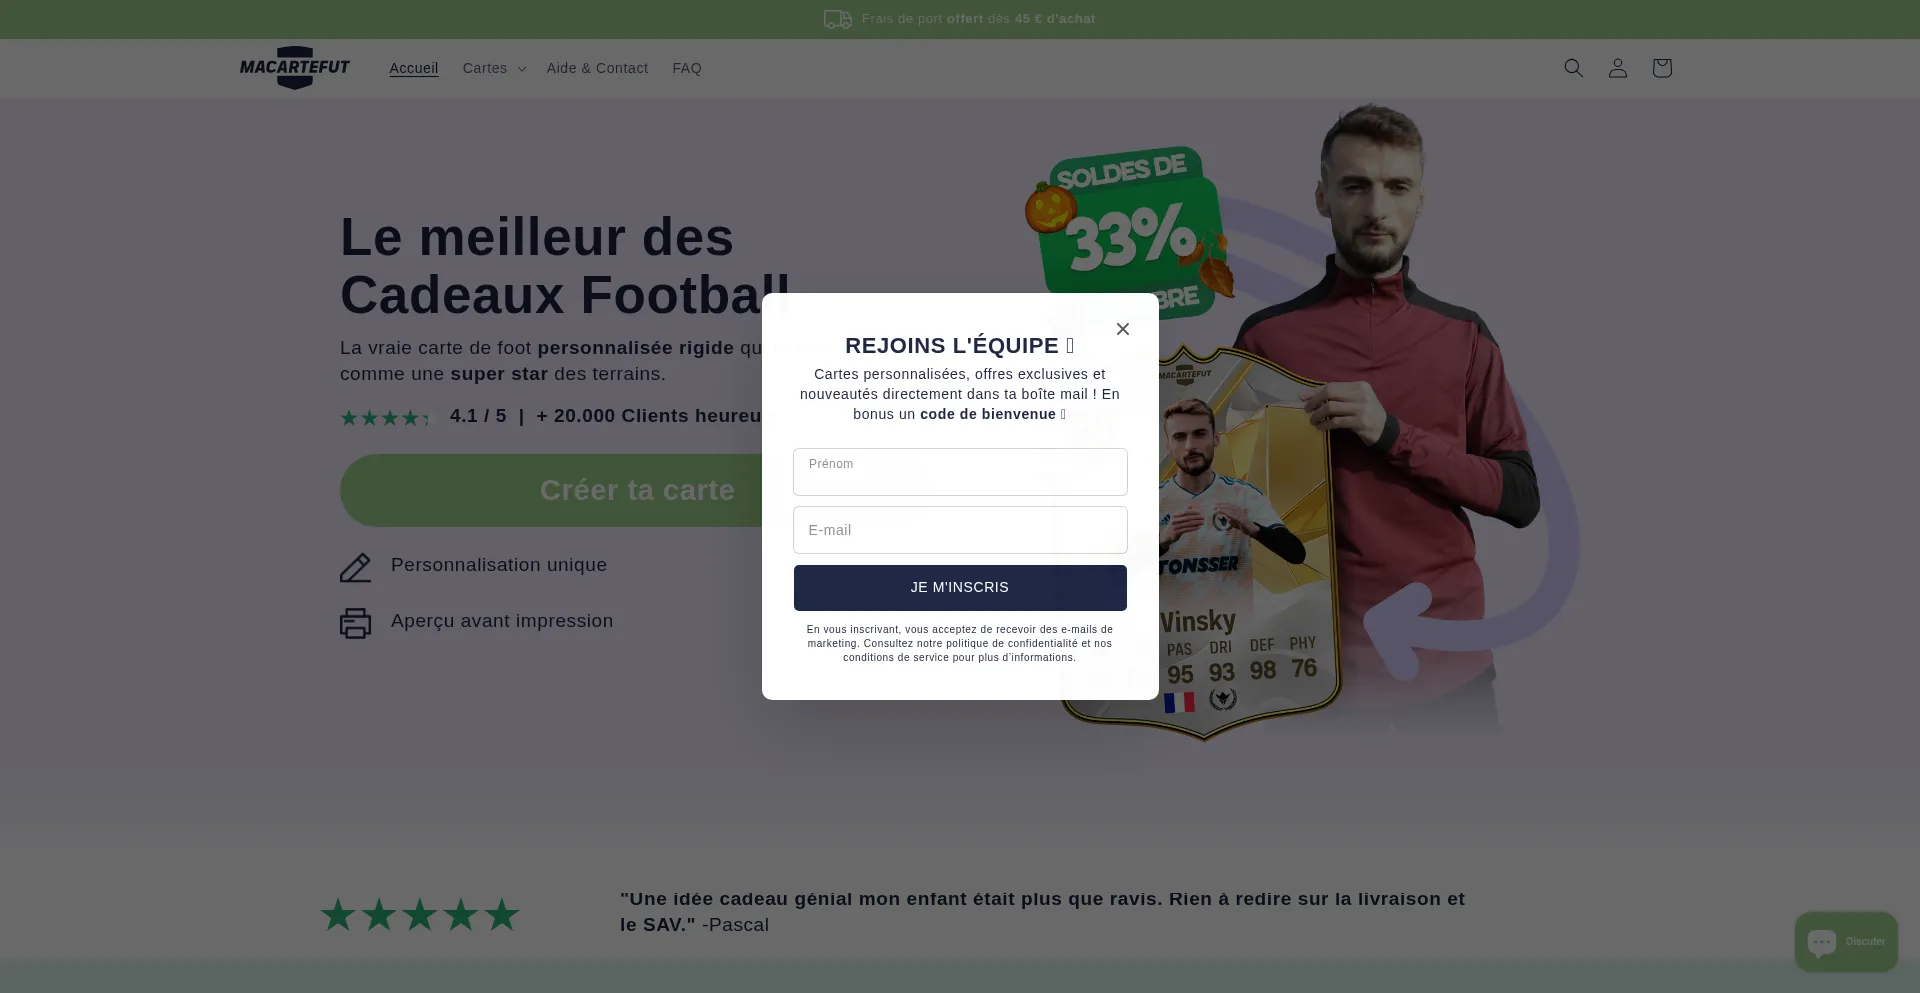Click the printer Aperçu icon
The height and width of the screenshot is (993, 1920).
coord(355,623)
